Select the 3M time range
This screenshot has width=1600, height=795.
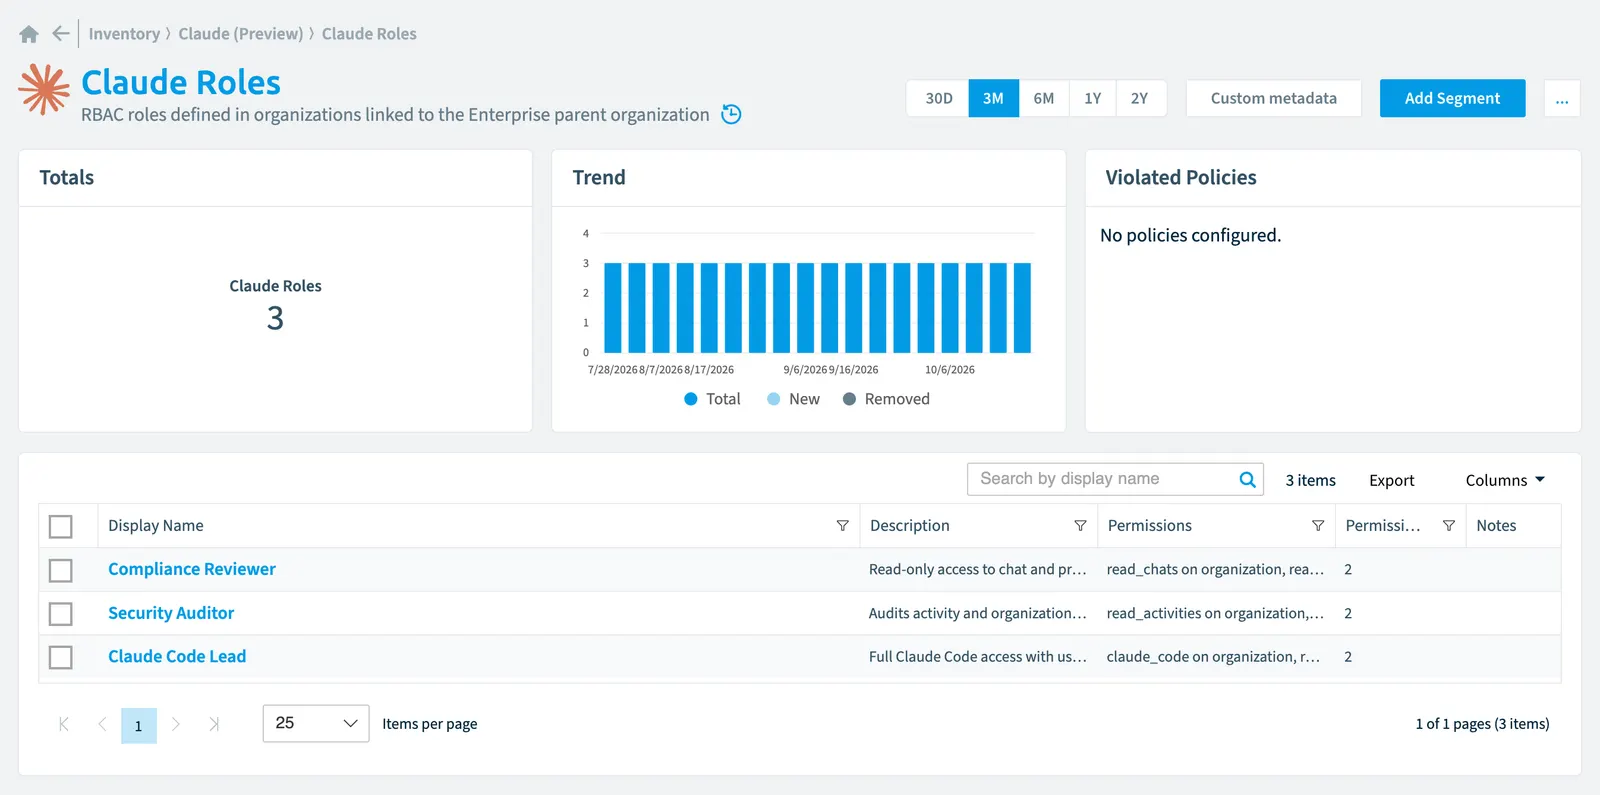pyautogui.click(x=993, y=98)
